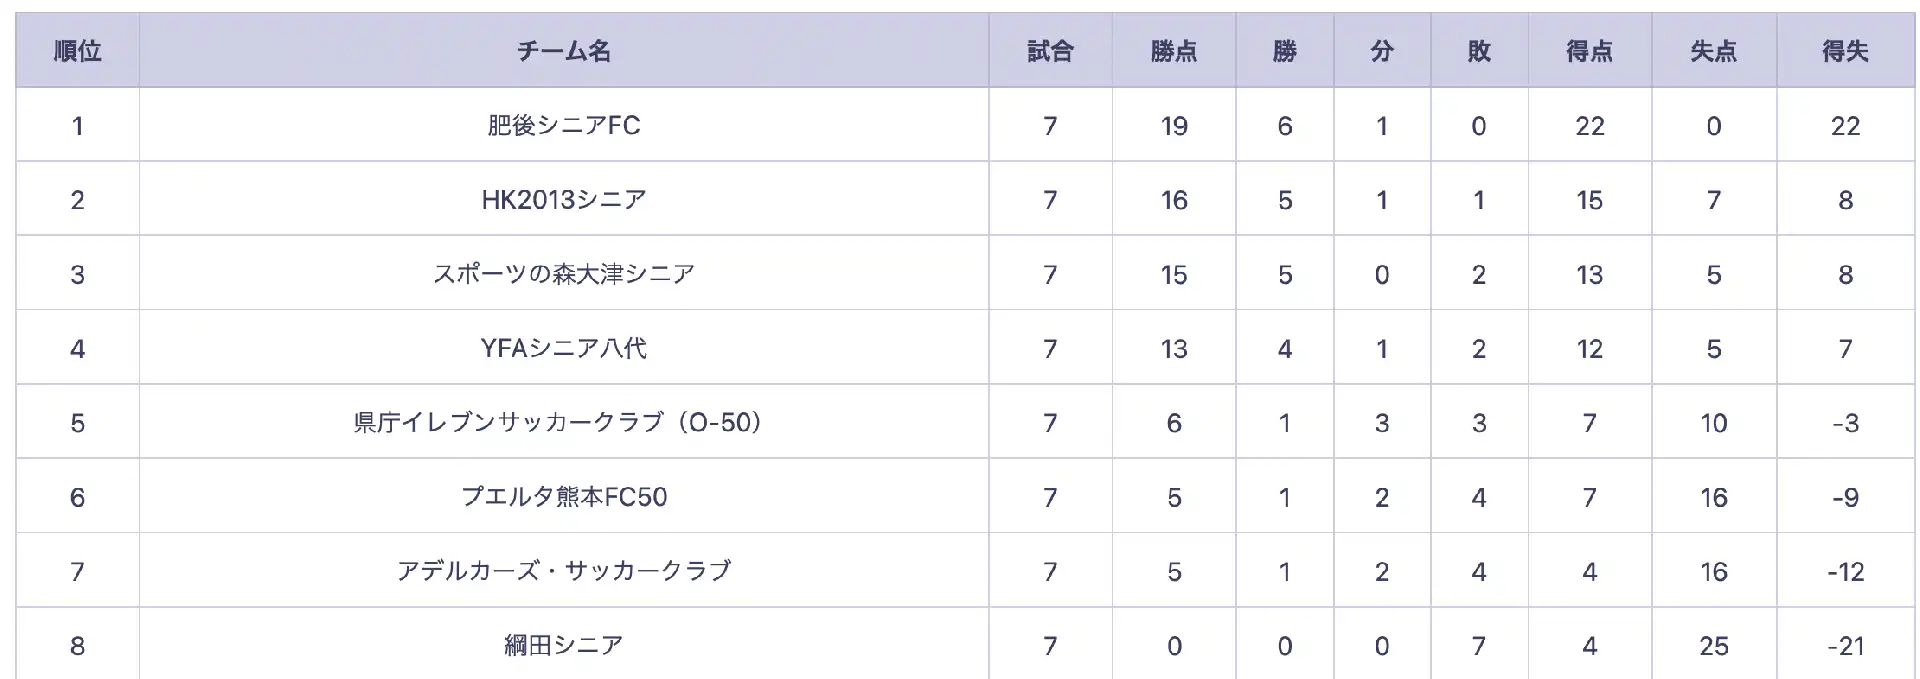
Task: Click the 勝 column header
Action: (1285, 51)
